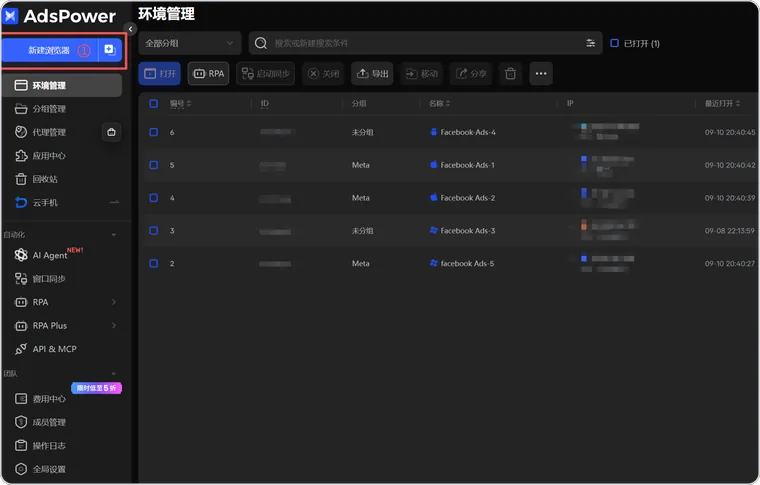The image size is (760, 485).
Task: Toggle the select-all header checkbox
Action: [x=154, y=103]
